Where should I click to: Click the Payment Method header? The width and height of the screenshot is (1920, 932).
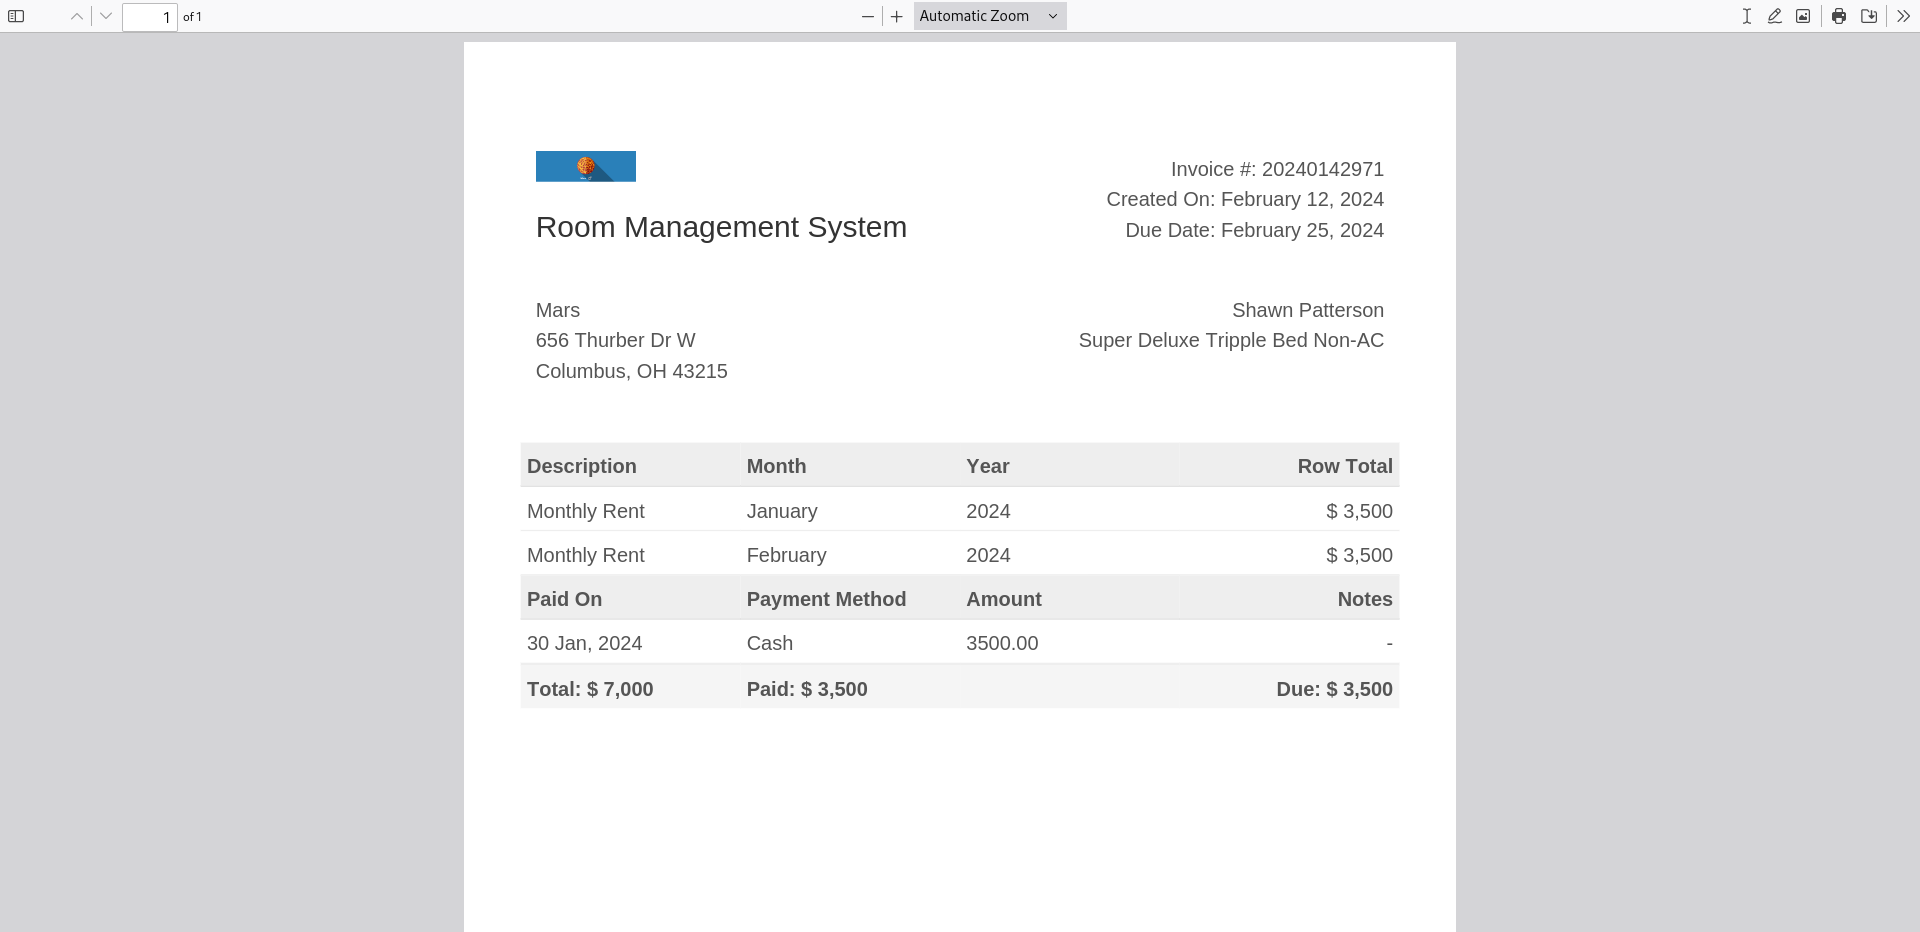[x=827, y=599]
